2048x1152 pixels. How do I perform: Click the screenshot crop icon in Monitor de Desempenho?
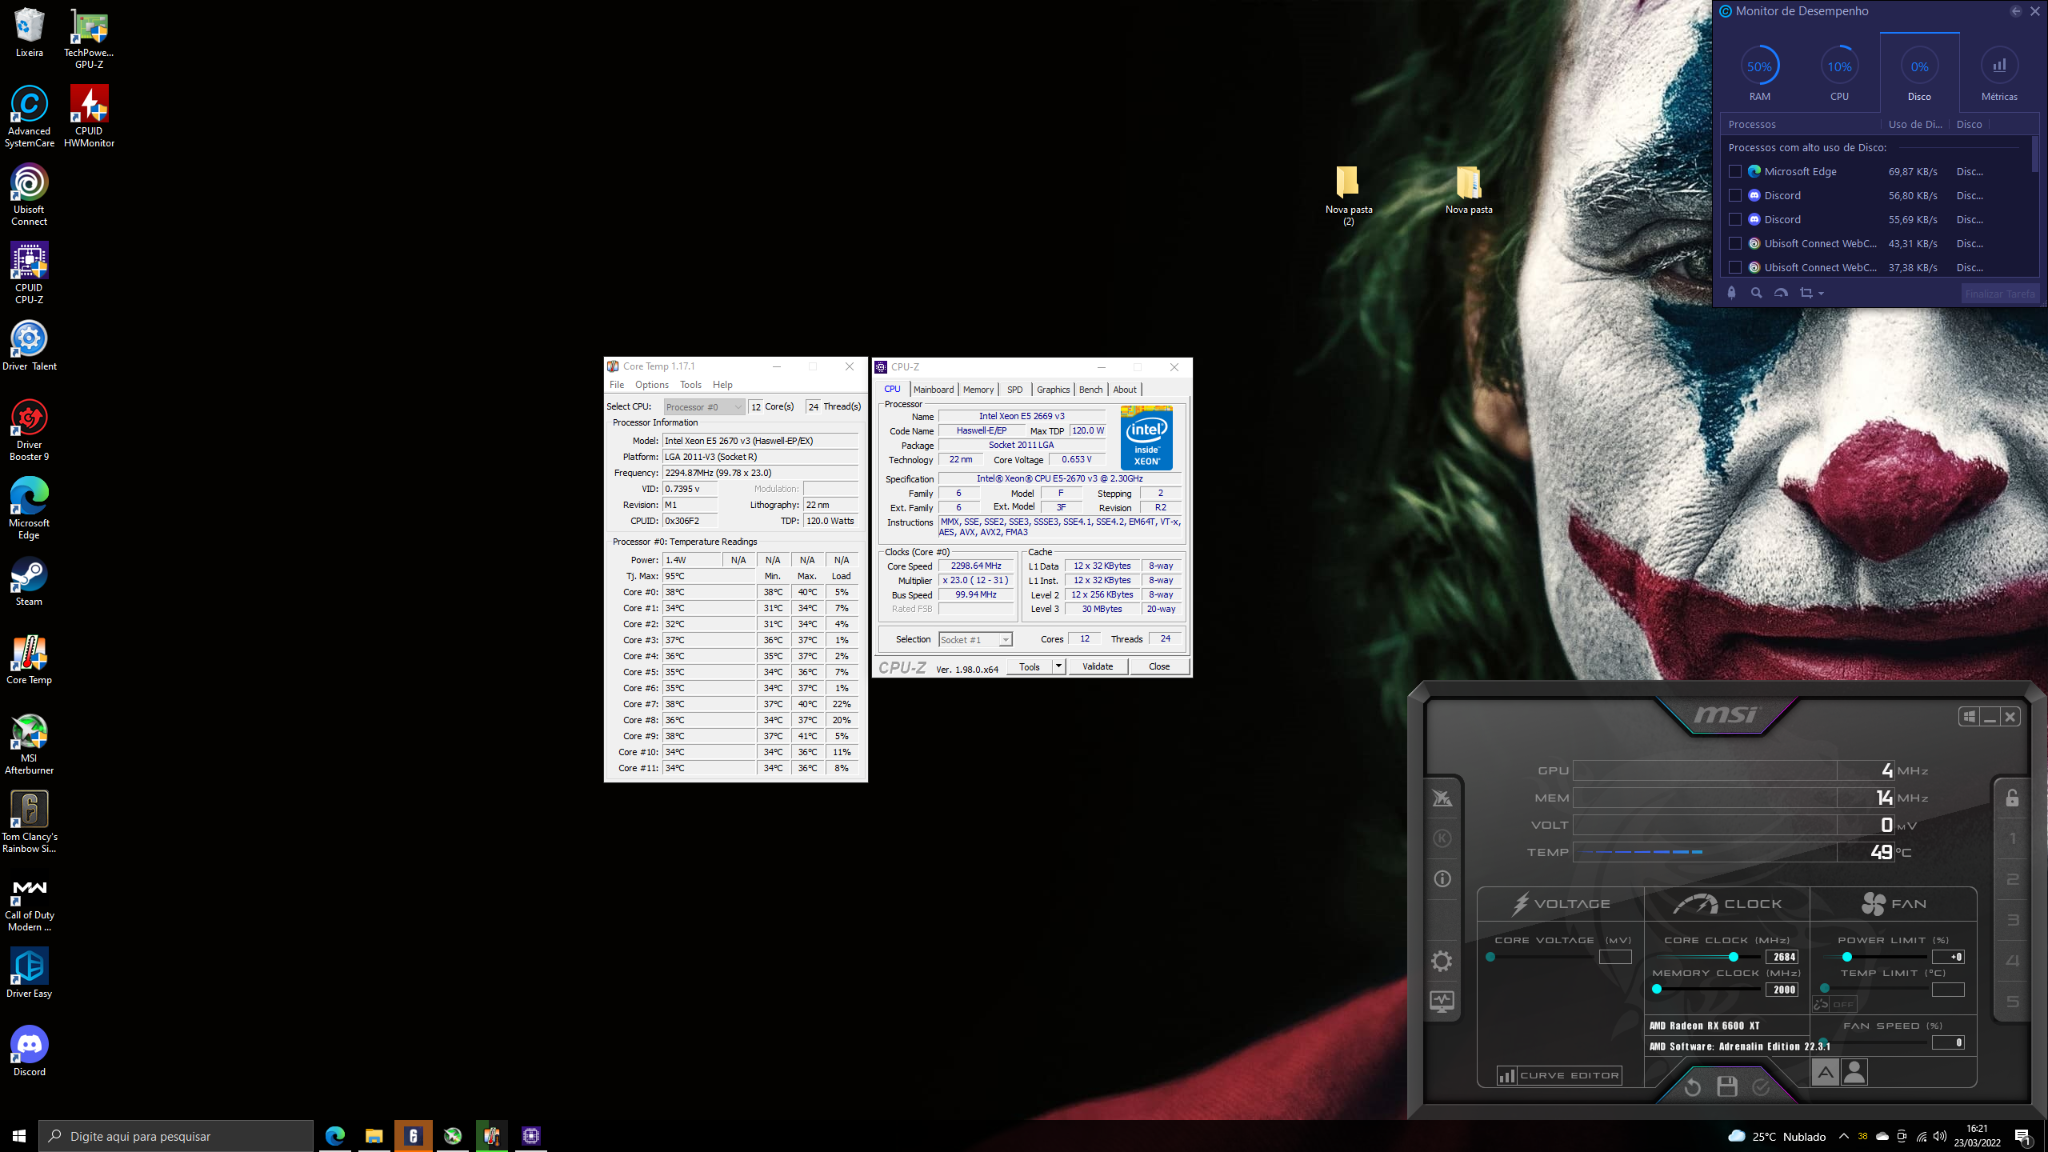click(1806, 293)
